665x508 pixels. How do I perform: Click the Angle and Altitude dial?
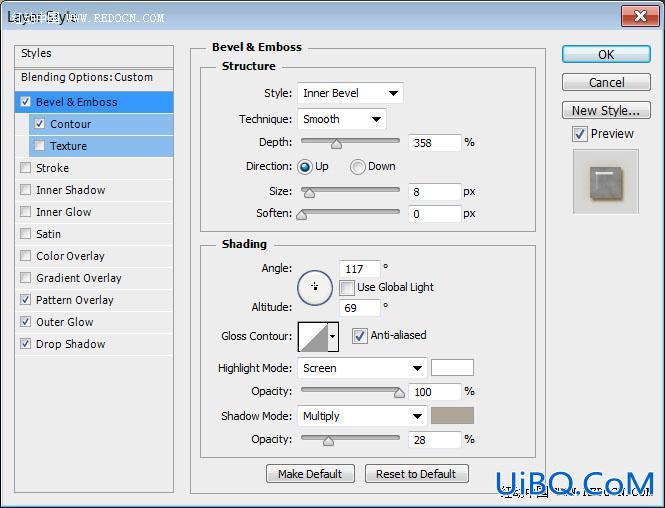click(315, 288)
